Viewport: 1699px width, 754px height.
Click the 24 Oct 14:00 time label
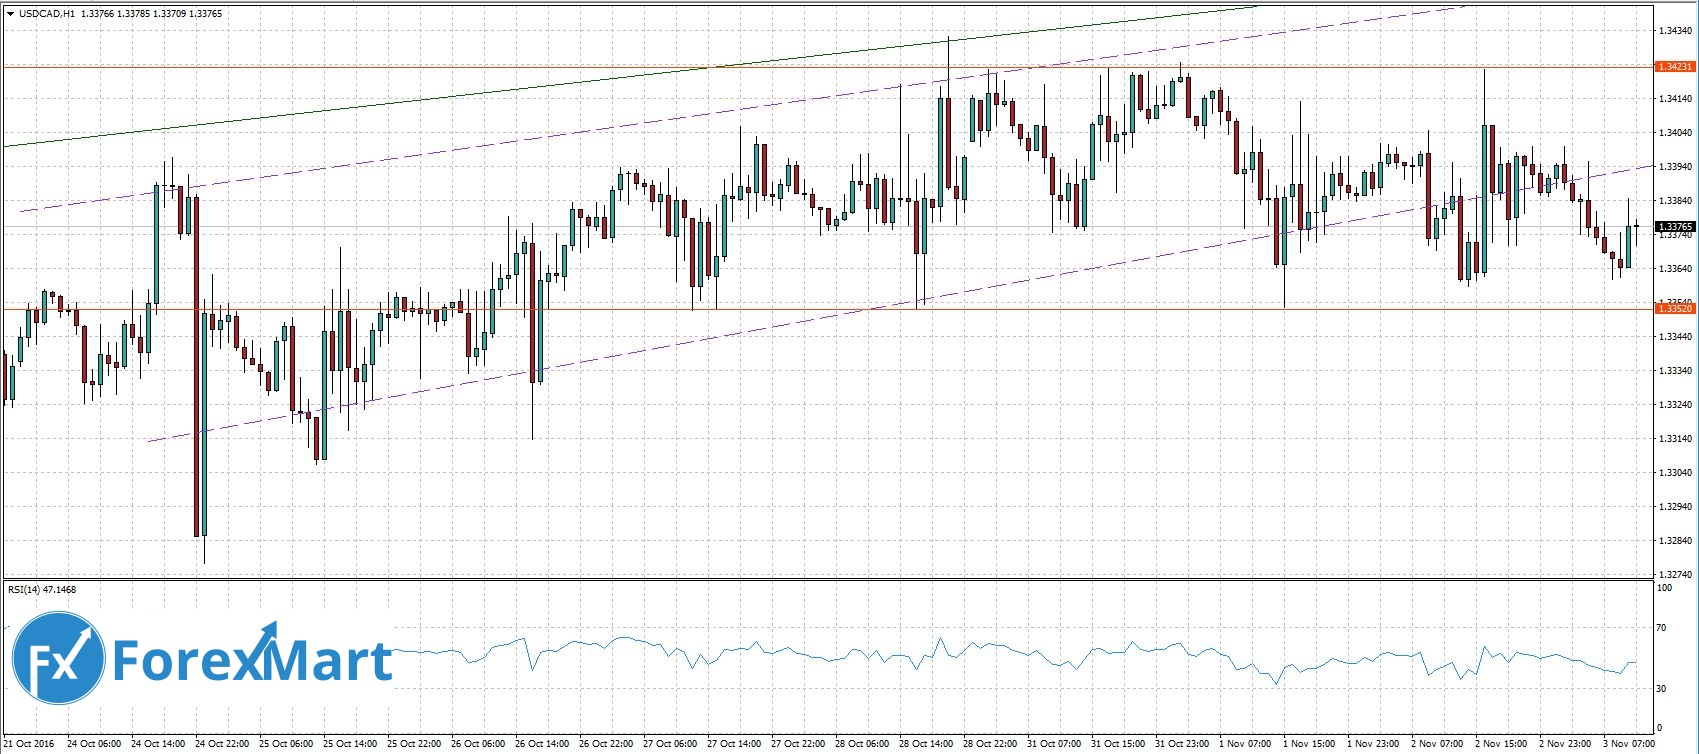pyautogui.click(x=158, y=744)
